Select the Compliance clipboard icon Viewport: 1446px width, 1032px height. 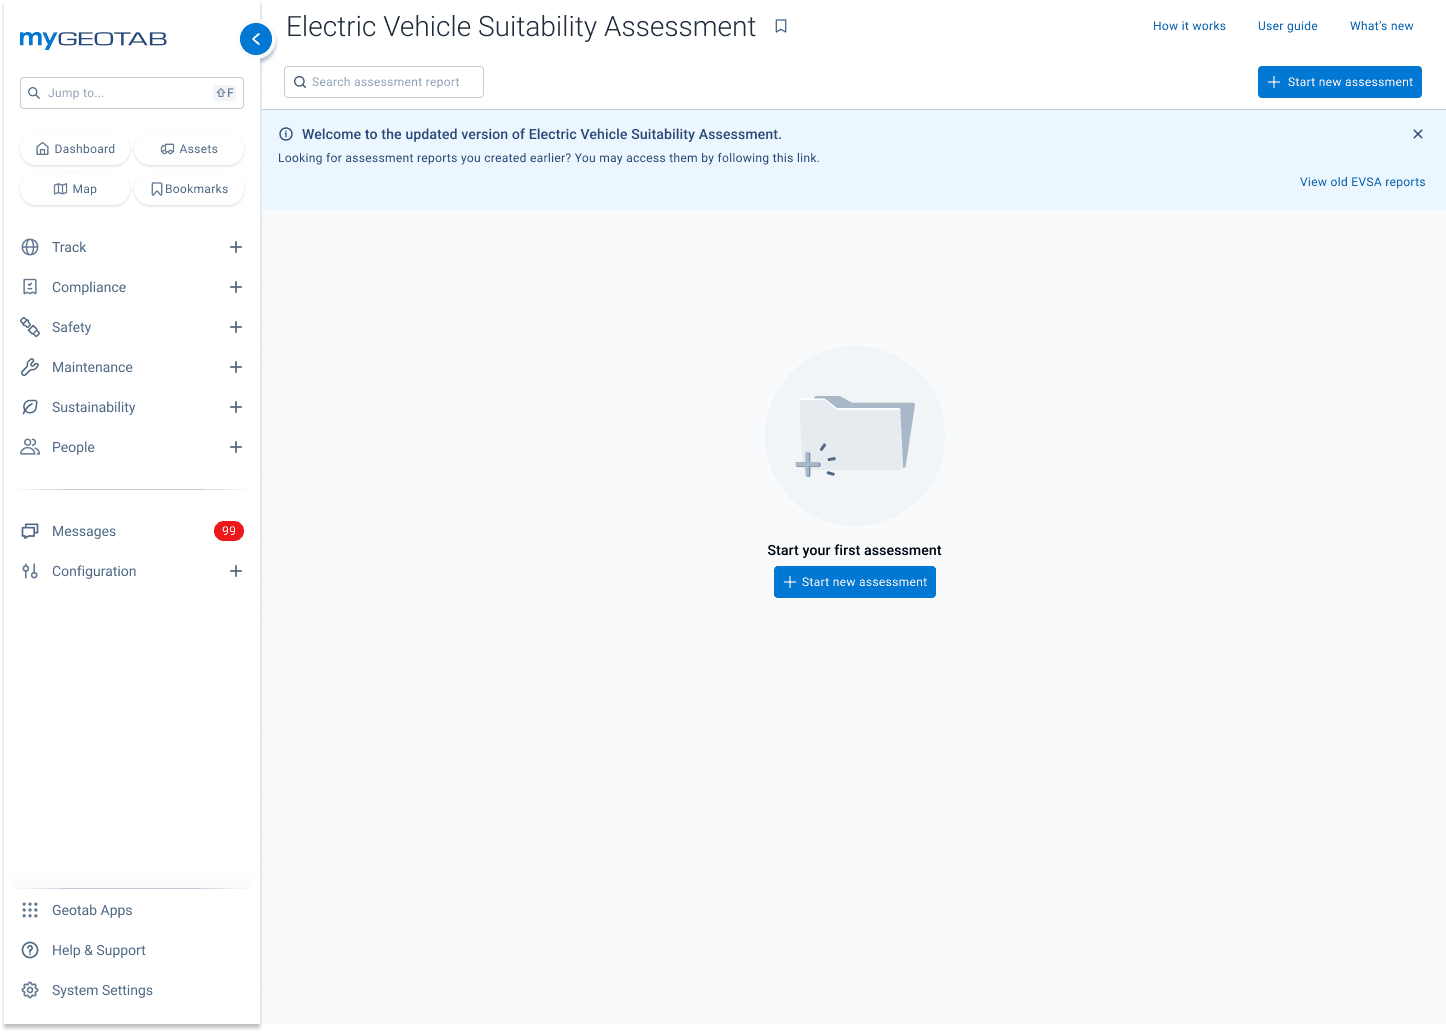30,287
